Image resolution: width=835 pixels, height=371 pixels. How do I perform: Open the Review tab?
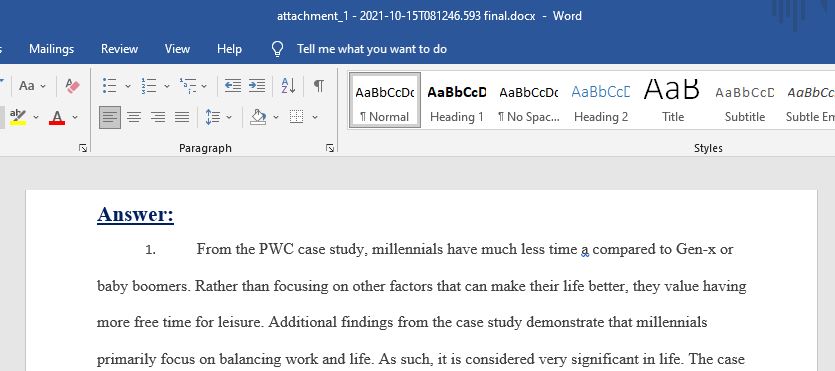click(x=119, y=49)
